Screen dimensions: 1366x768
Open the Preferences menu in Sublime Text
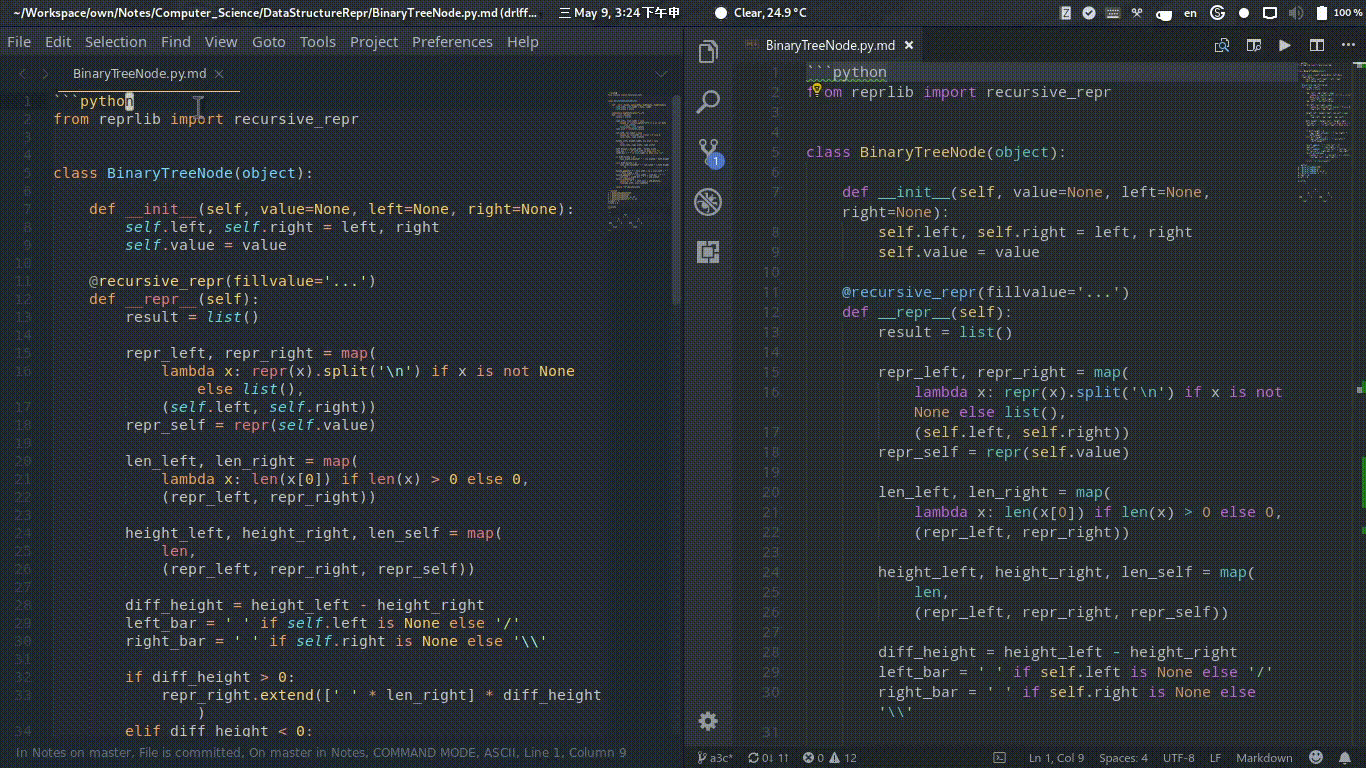click(x=452, y=41)
